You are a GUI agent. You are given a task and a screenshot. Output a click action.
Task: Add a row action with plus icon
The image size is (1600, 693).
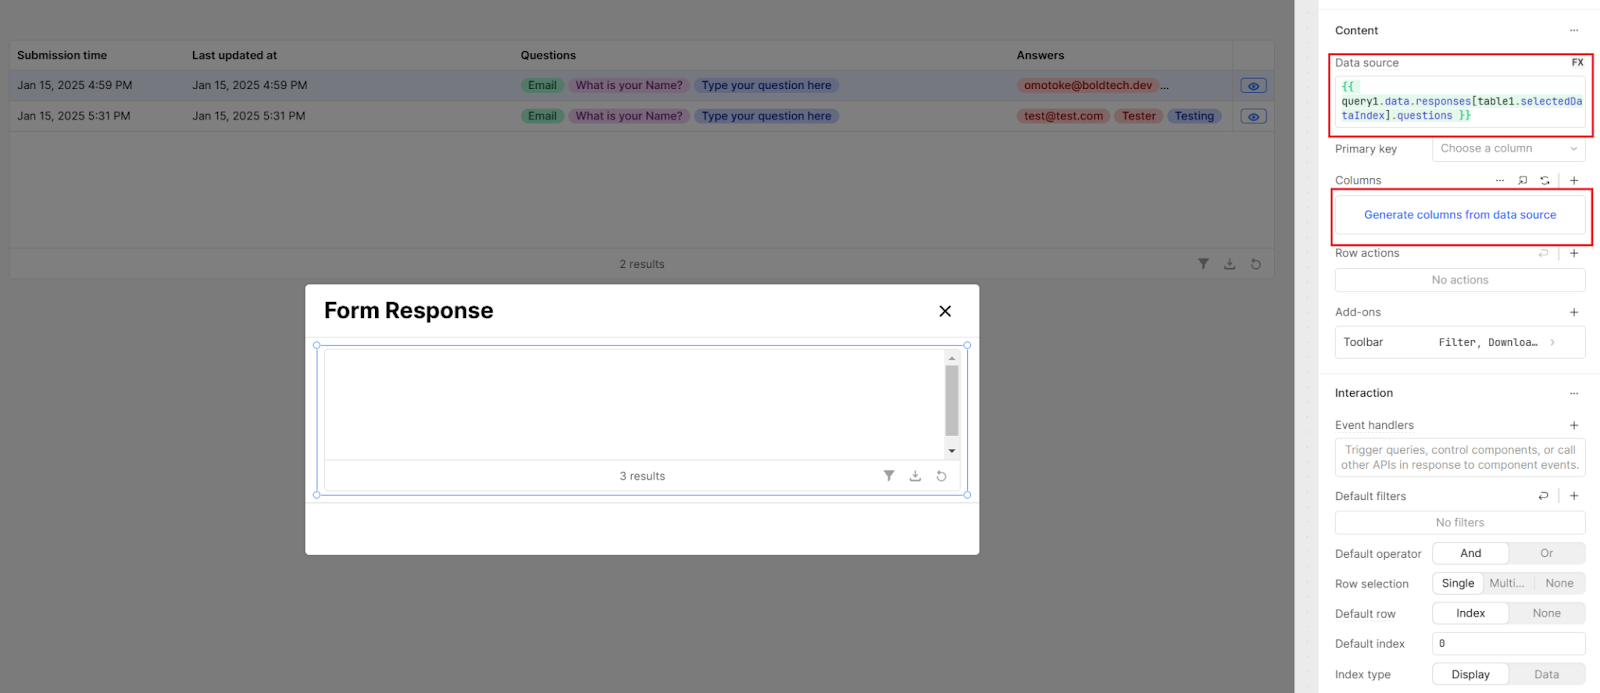tap(1574, 254)
